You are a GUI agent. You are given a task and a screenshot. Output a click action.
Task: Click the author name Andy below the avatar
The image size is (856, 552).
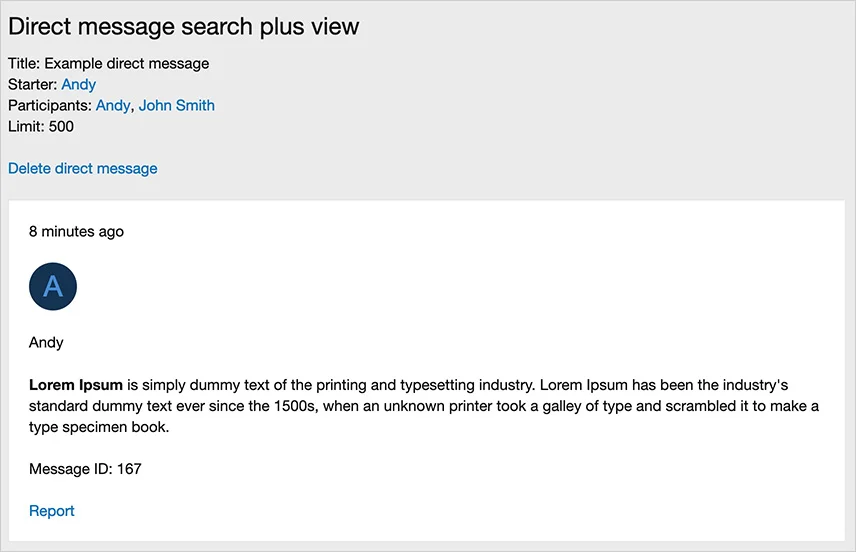(46, 342)
